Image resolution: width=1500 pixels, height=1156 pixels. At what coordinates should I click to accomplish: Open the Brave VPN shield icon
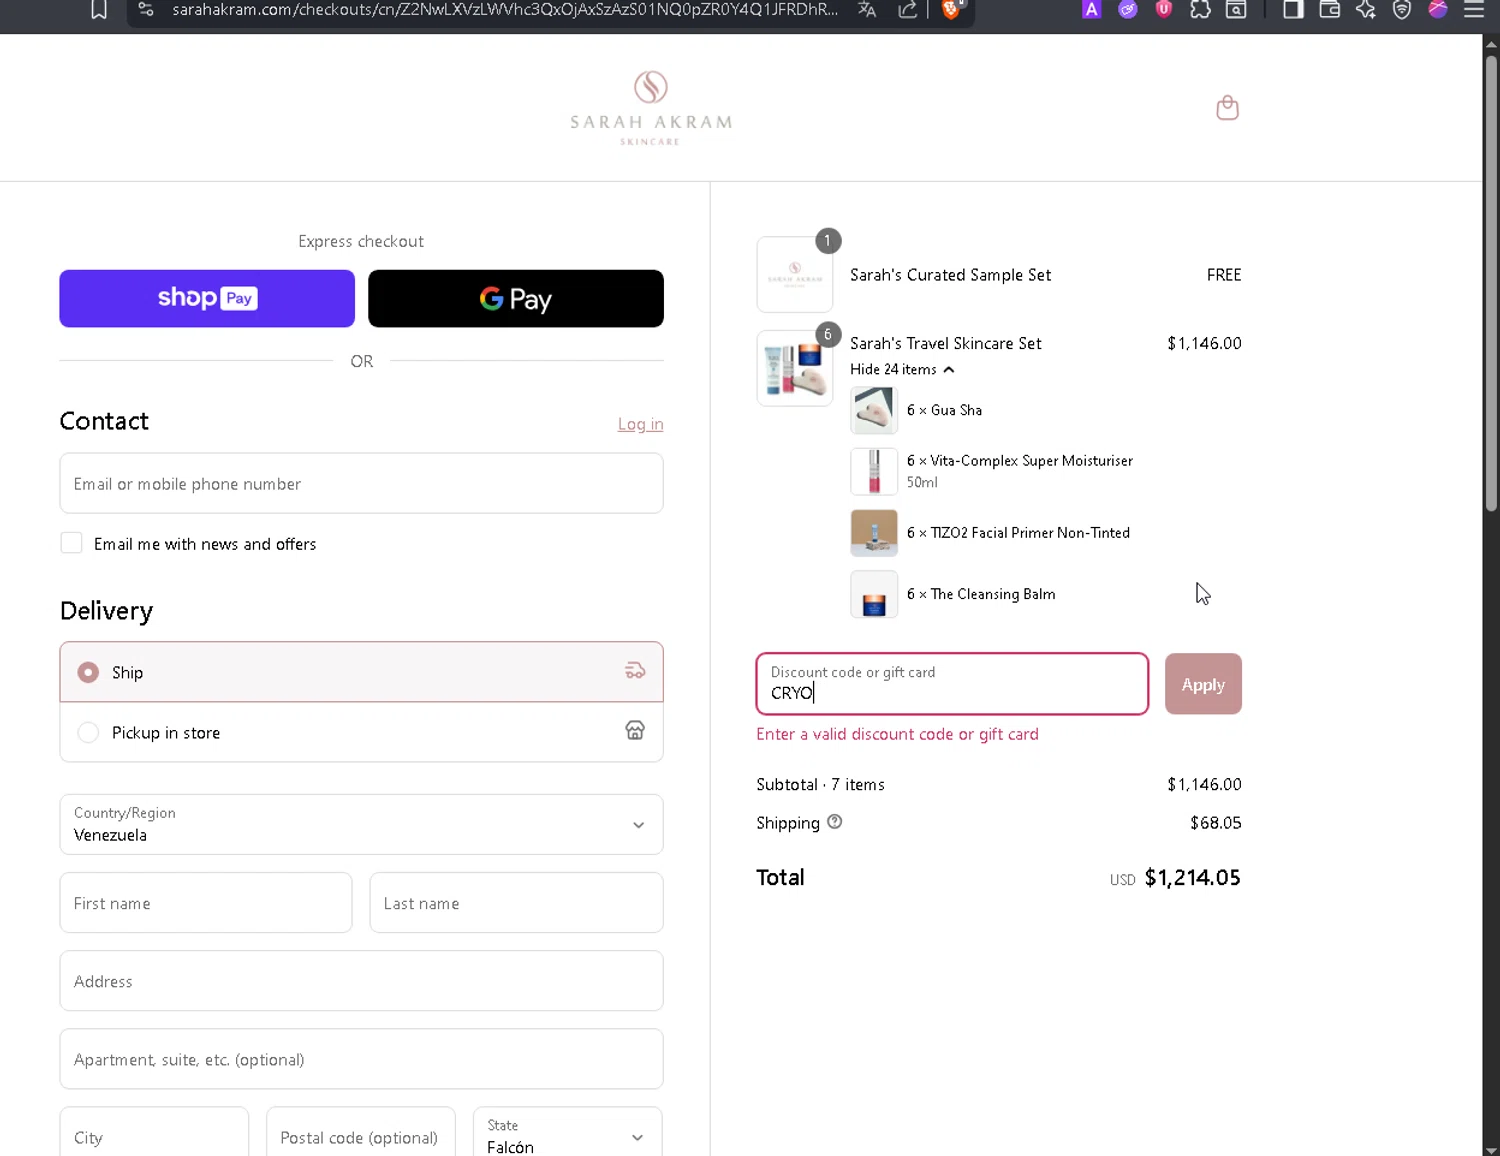coord(1402,10)
